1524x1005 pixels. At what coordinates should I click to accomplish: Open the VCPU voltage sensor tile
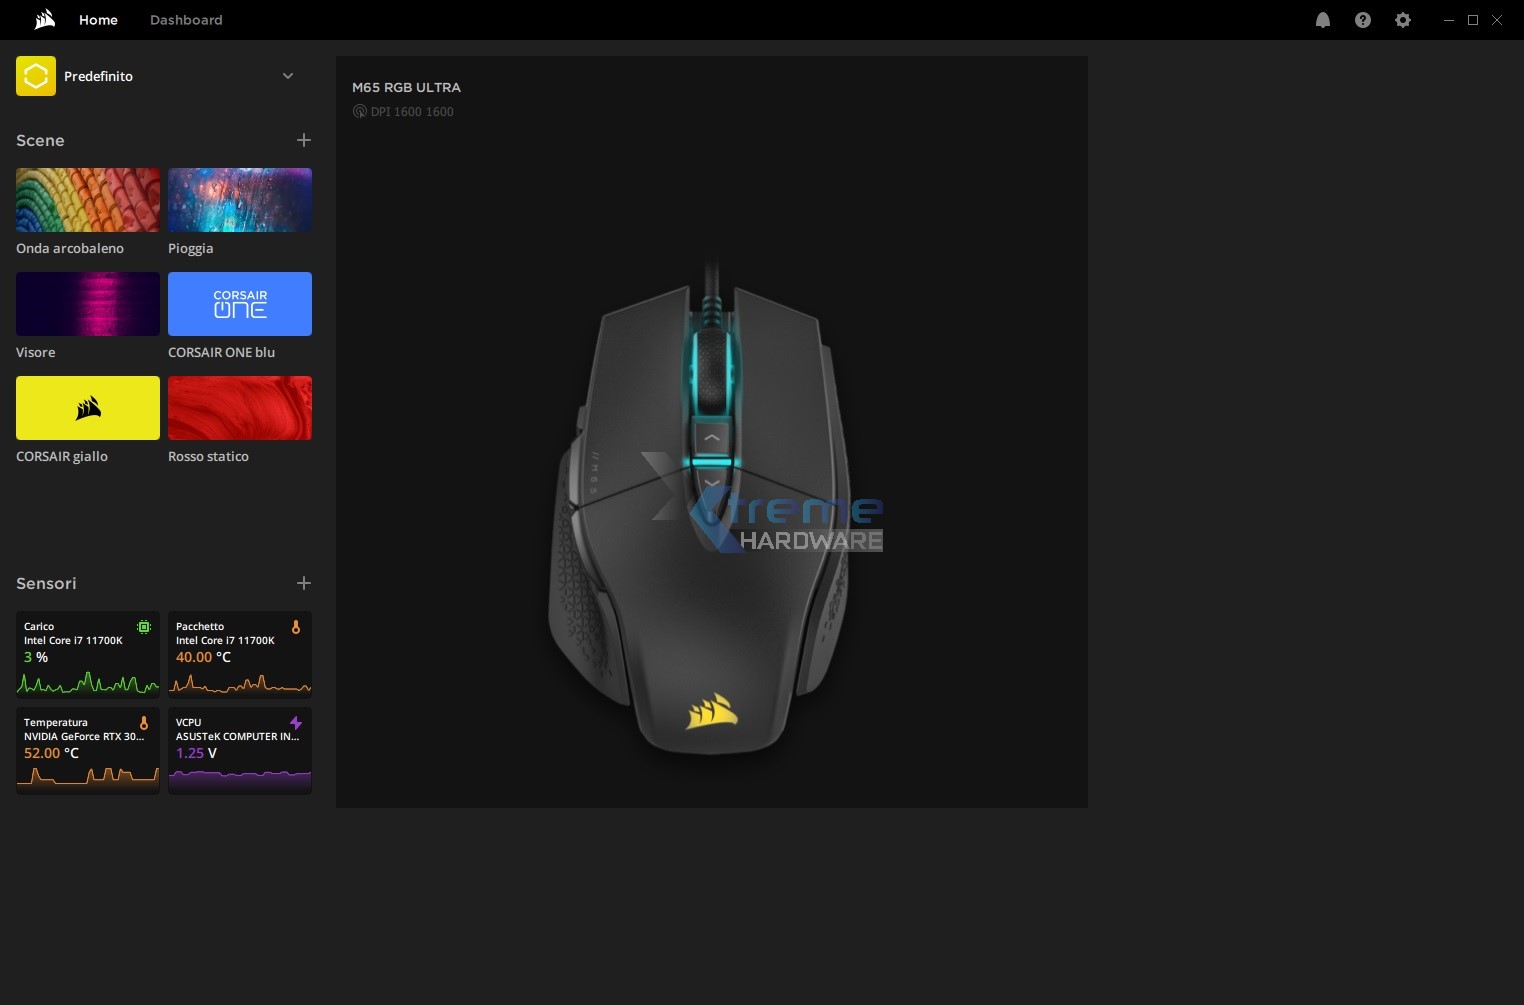coord(240,750)
